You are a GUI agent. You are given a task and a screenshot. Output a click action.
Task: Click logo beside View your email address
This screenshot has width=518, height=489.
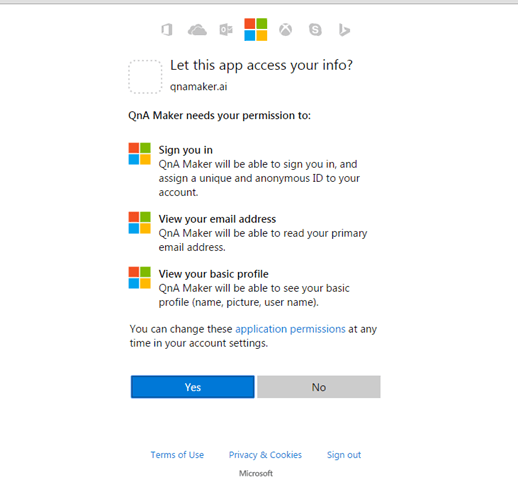click(140, 223)
